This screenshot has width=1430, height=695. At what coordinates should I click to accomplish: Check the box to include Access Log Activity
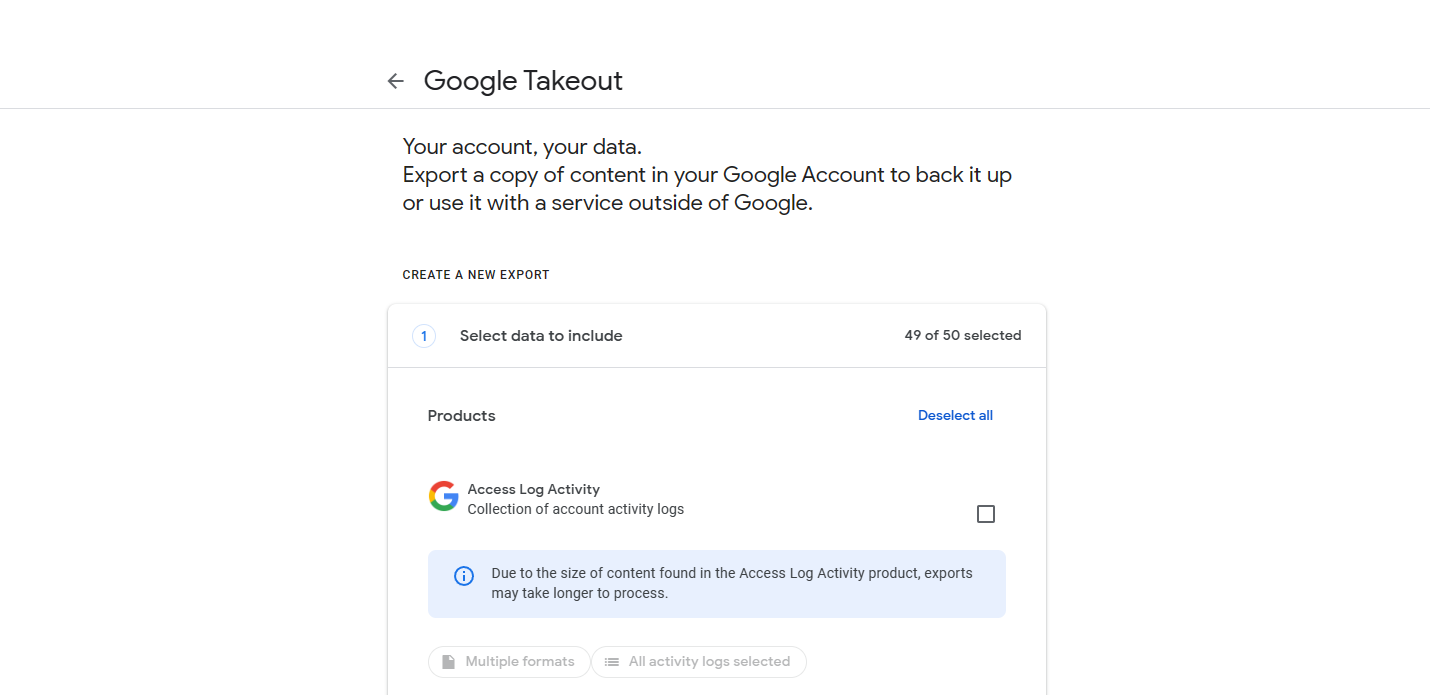click(986, 513)
